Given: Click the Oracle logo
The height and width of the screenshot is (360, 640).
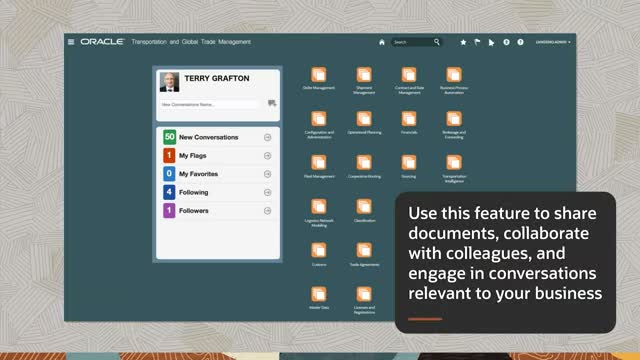Looking at the screenshot, I should tap(102, 42).
